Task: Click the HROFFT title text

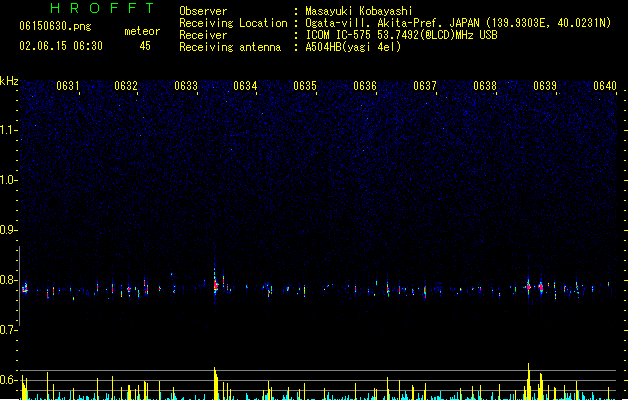Action: pyautogui.click(x=102, y=8)
